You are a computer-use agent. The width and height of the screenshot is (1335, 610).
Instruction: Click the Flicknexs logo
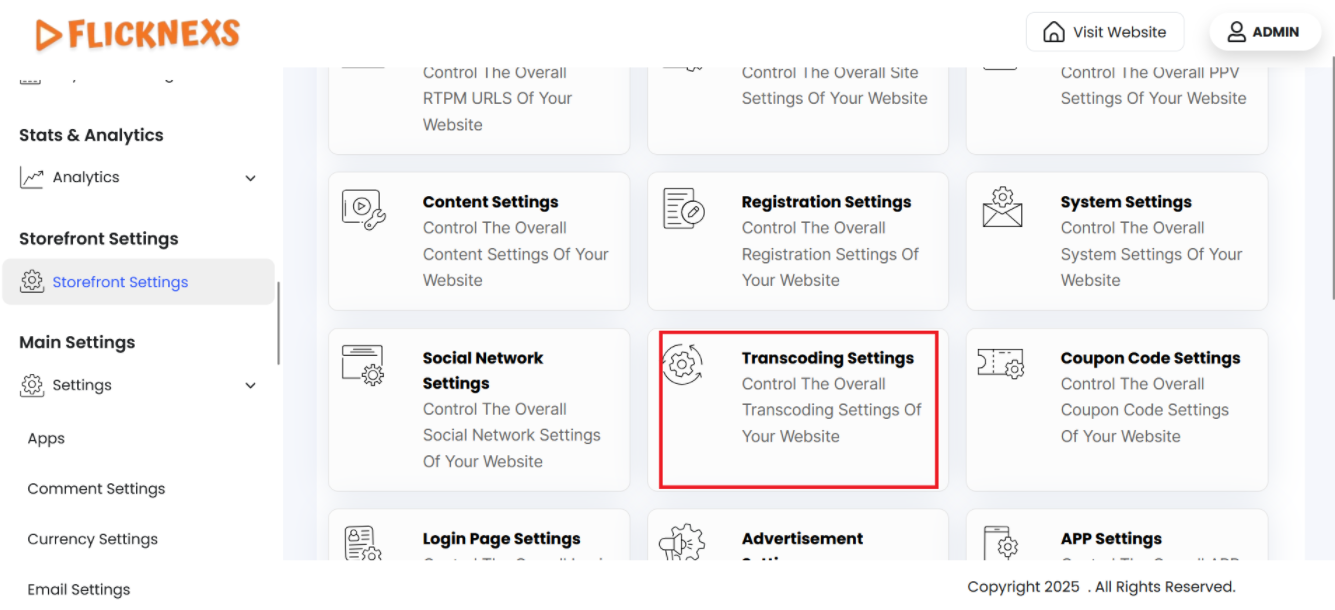pyautogui.click(x=138, y=34)
